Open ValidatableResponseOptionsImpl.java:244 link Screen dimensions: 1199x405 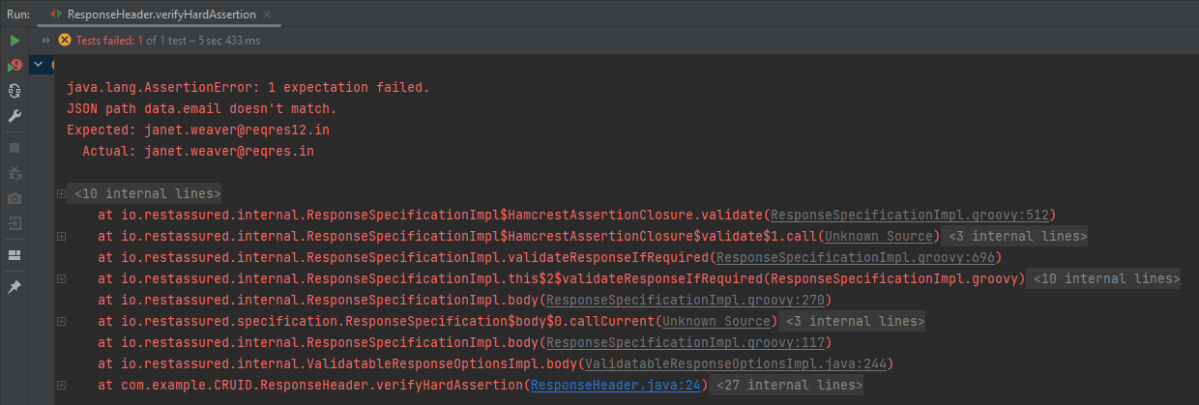[737, 364]
